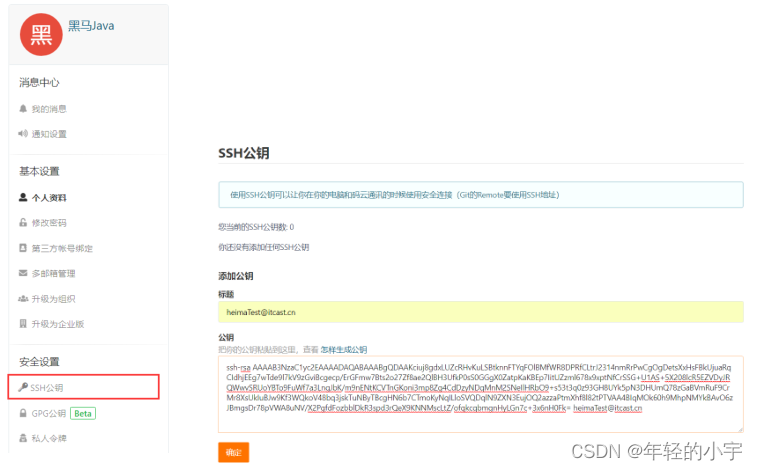The width and height of the screenshot is (757, 470).
Task: Click the envelope icon beside 多邮箱管理
Action: [23, 273]
